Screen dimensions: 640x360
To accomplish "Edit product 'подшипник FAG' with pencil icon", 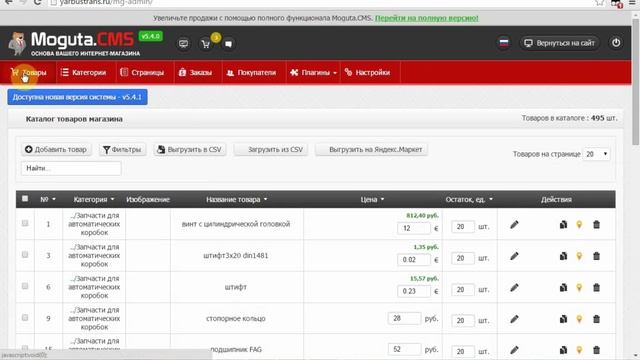I will click(x=514, y=350).
